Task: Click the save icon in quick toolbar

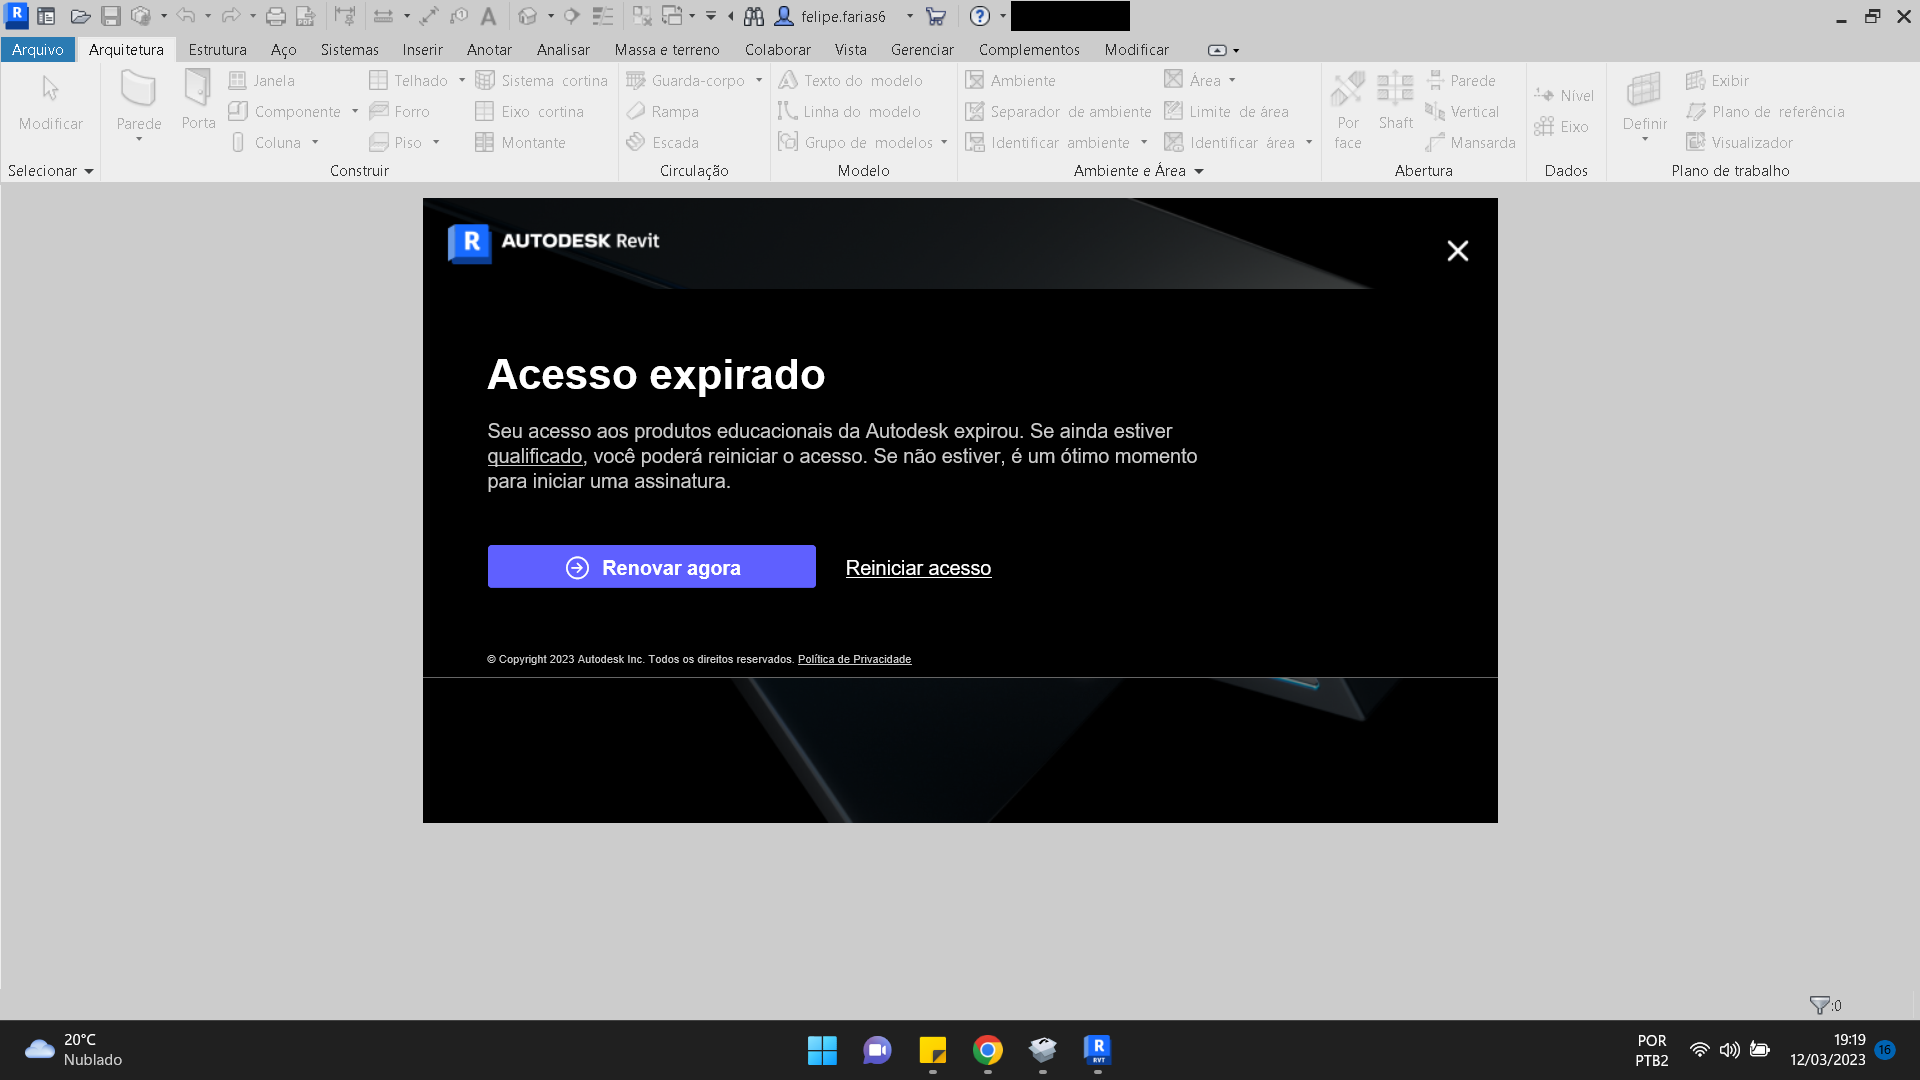Action: (111, 16)
